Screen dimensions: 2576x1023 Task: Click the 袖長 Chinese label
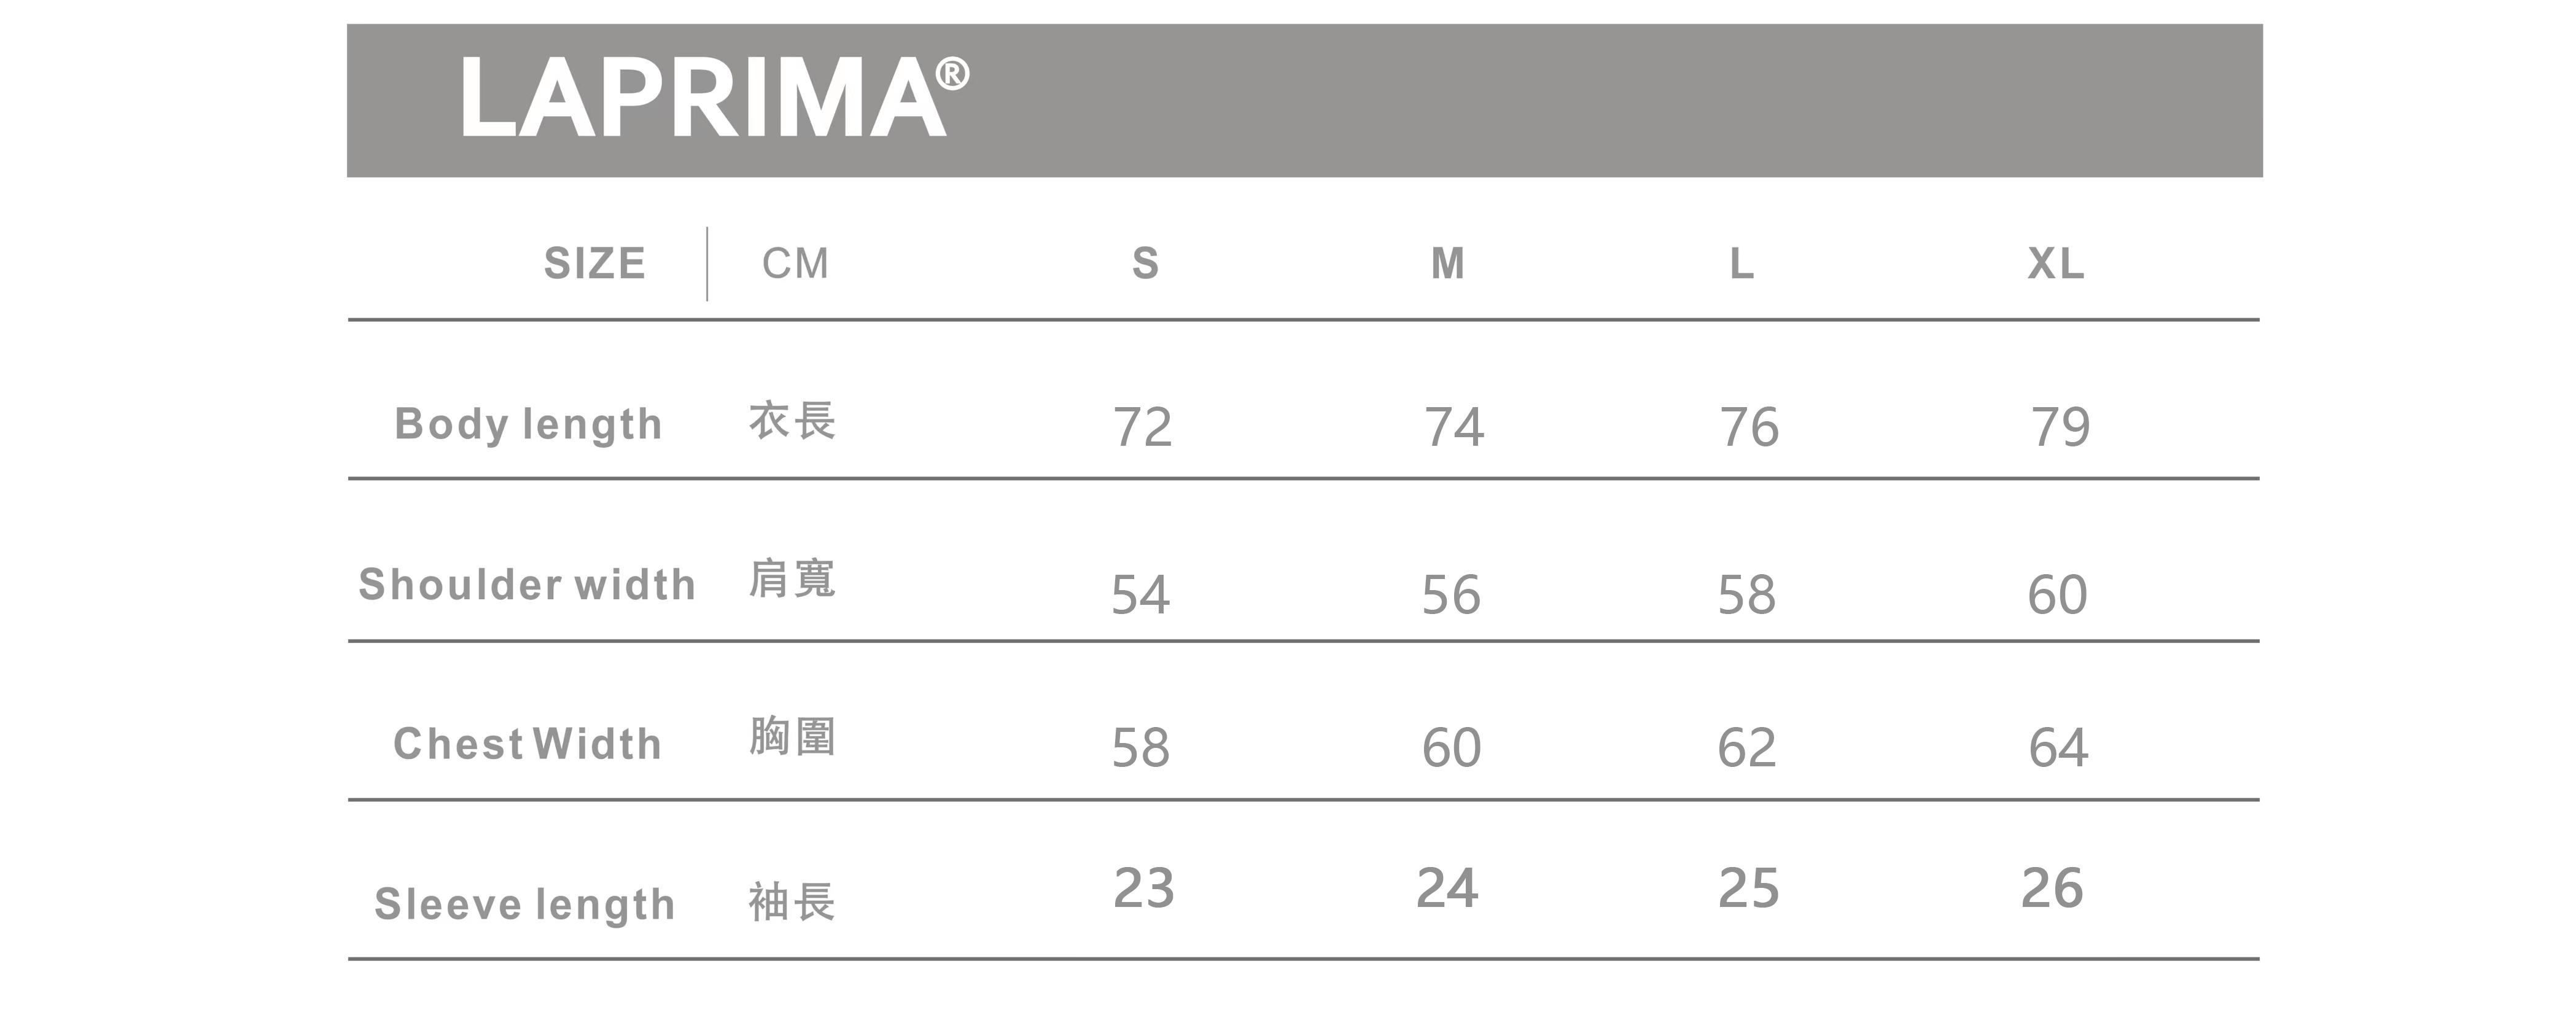coord(792,902)
